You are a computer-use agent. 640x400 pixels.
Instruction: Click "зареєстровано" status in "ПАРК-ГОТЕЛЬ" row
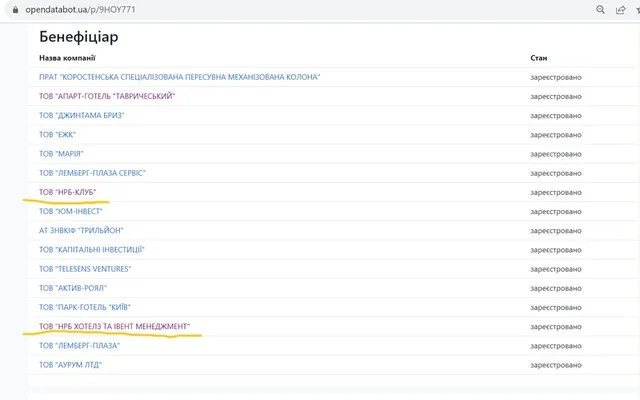[x=556, y=307]
